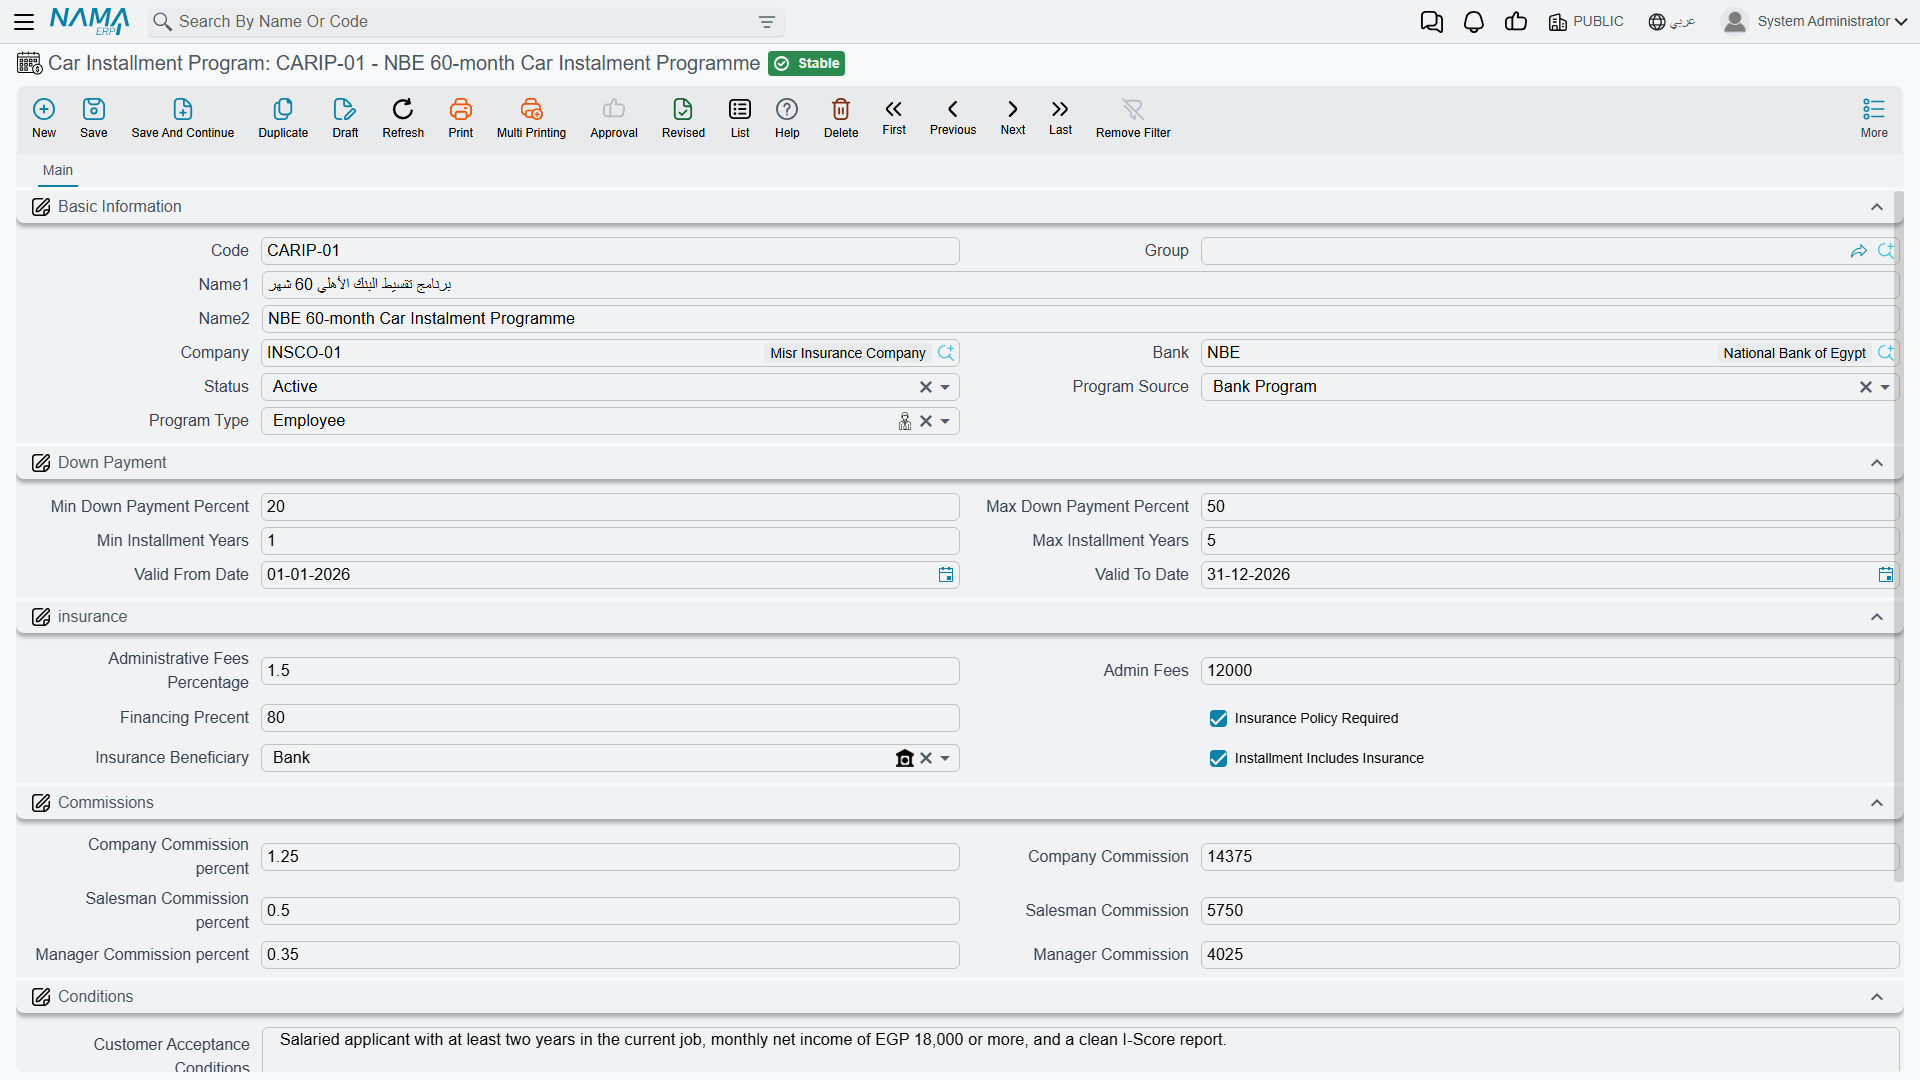Select the Main tab

click(x=58, y=171)
